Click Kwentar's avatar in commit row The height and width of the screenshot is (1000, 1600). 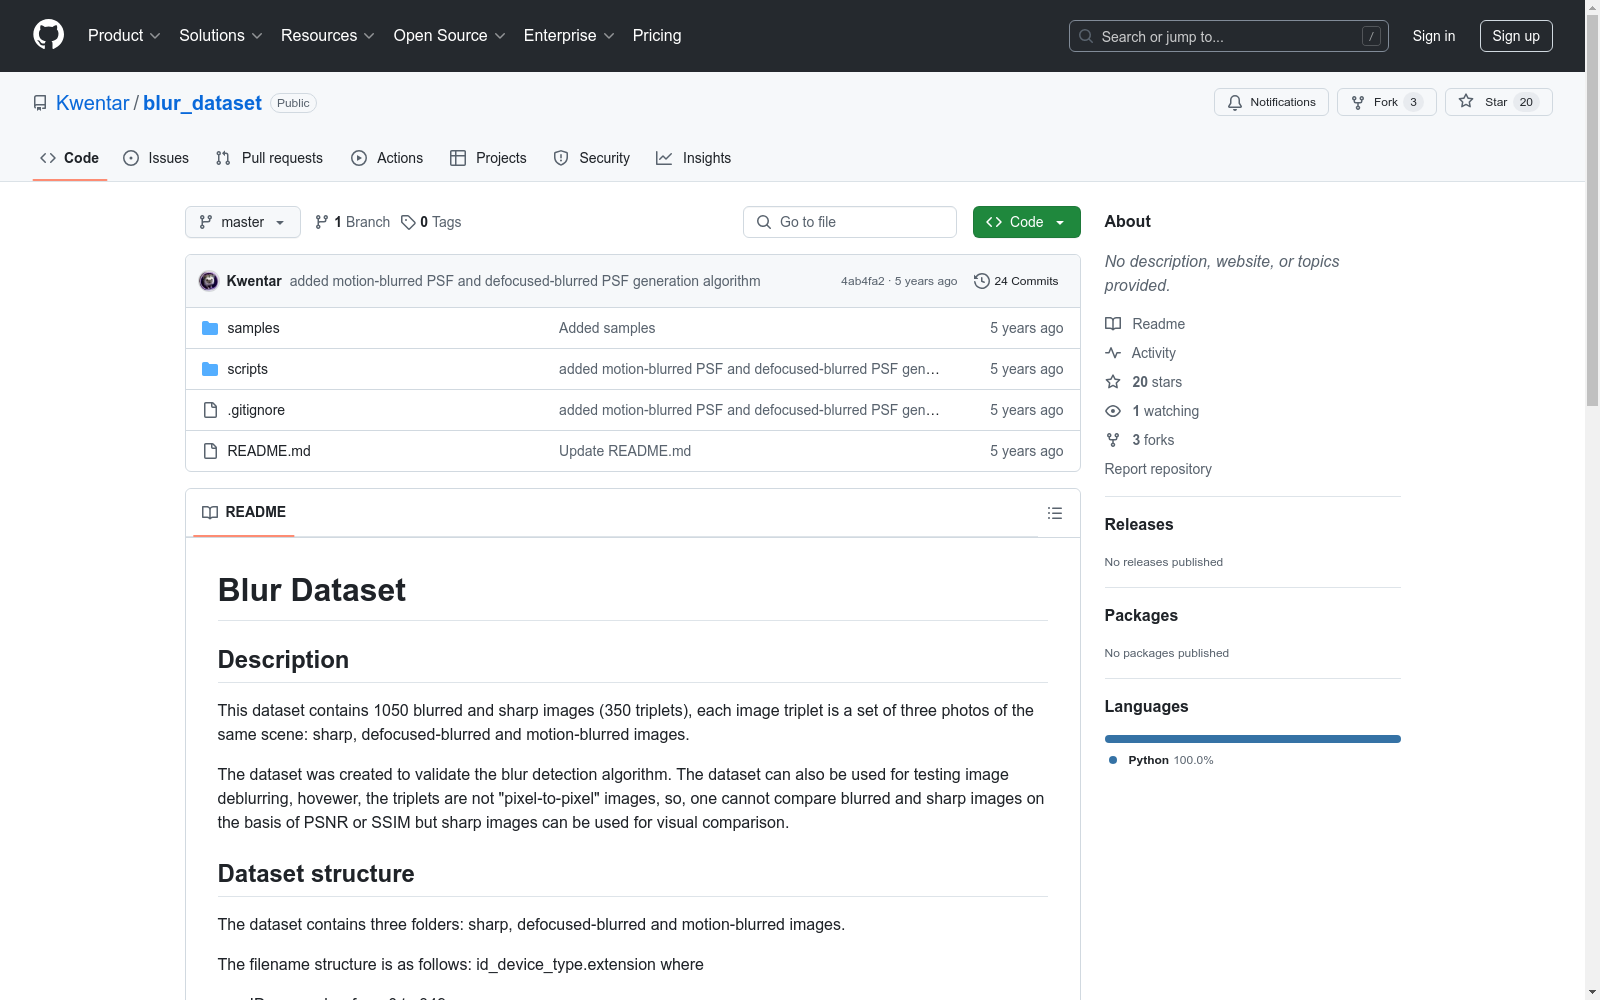pos(209,281)
